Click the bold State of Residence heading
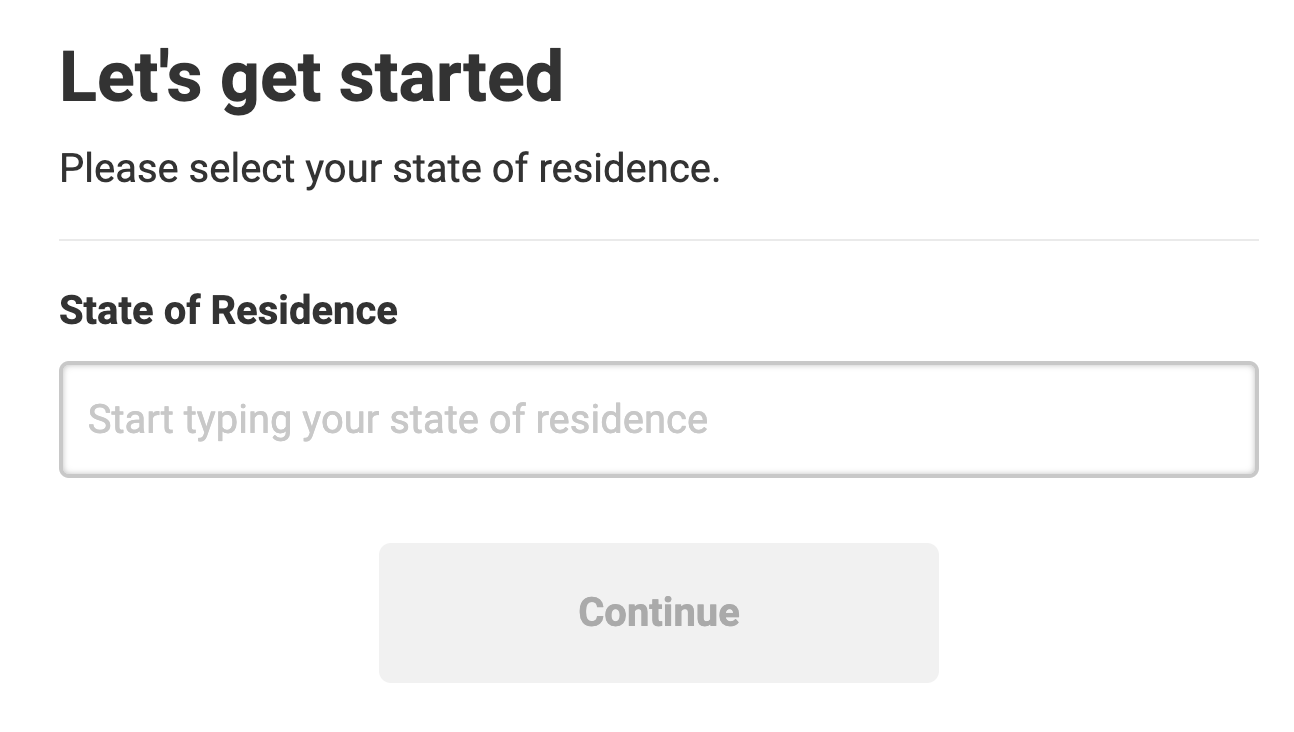Viewport: 1294px width, 732px height. tap(229, 311)
